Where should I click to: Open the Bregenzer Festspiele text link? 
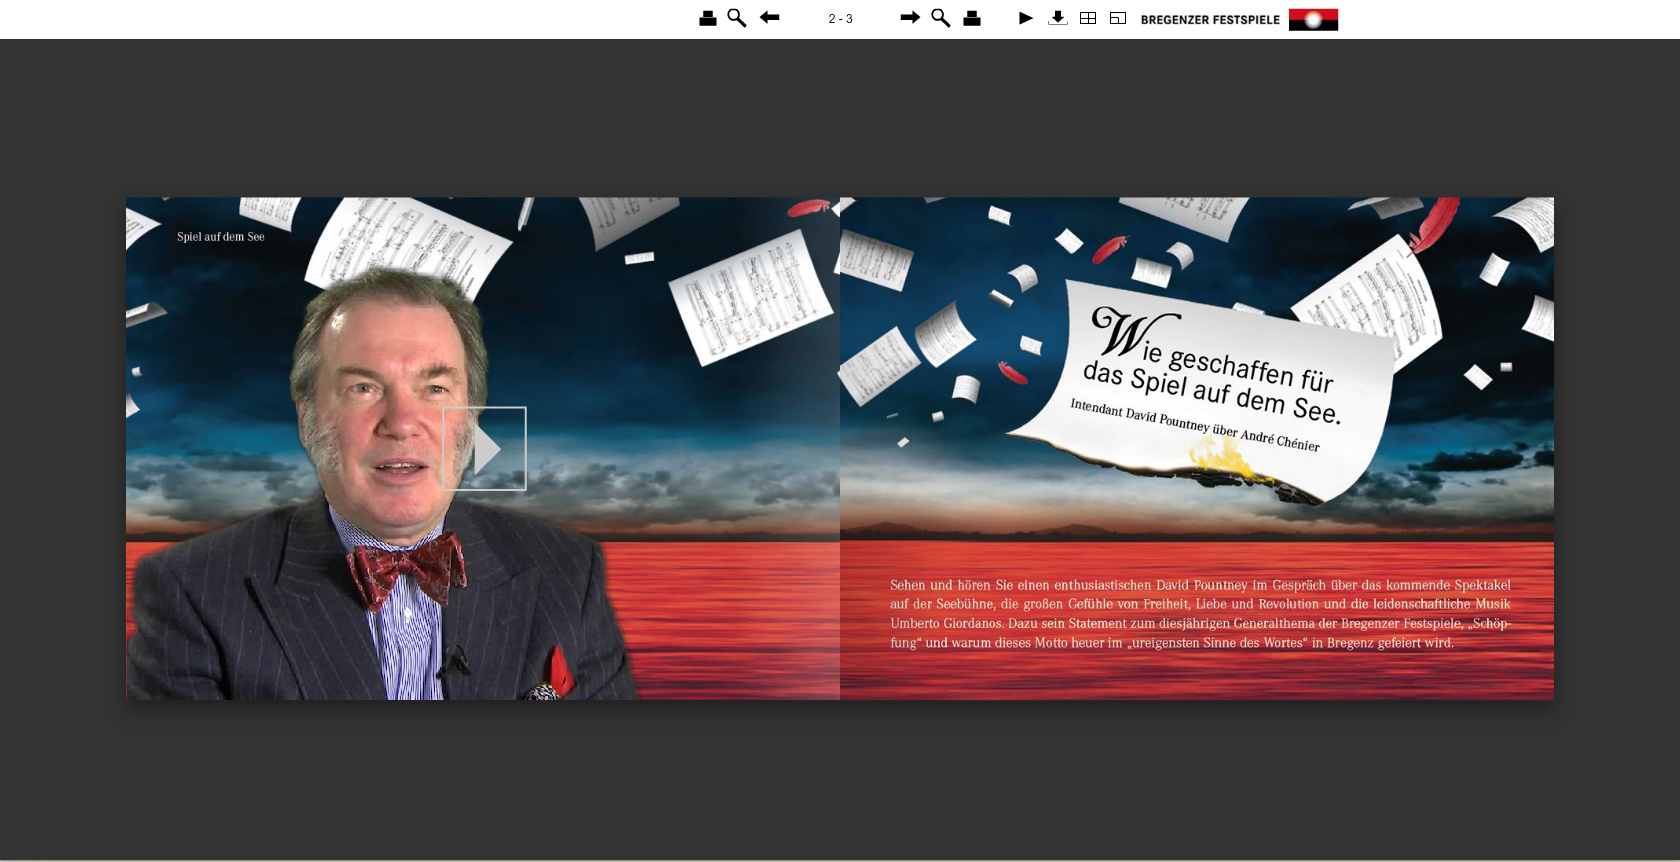pos(1210,20)
